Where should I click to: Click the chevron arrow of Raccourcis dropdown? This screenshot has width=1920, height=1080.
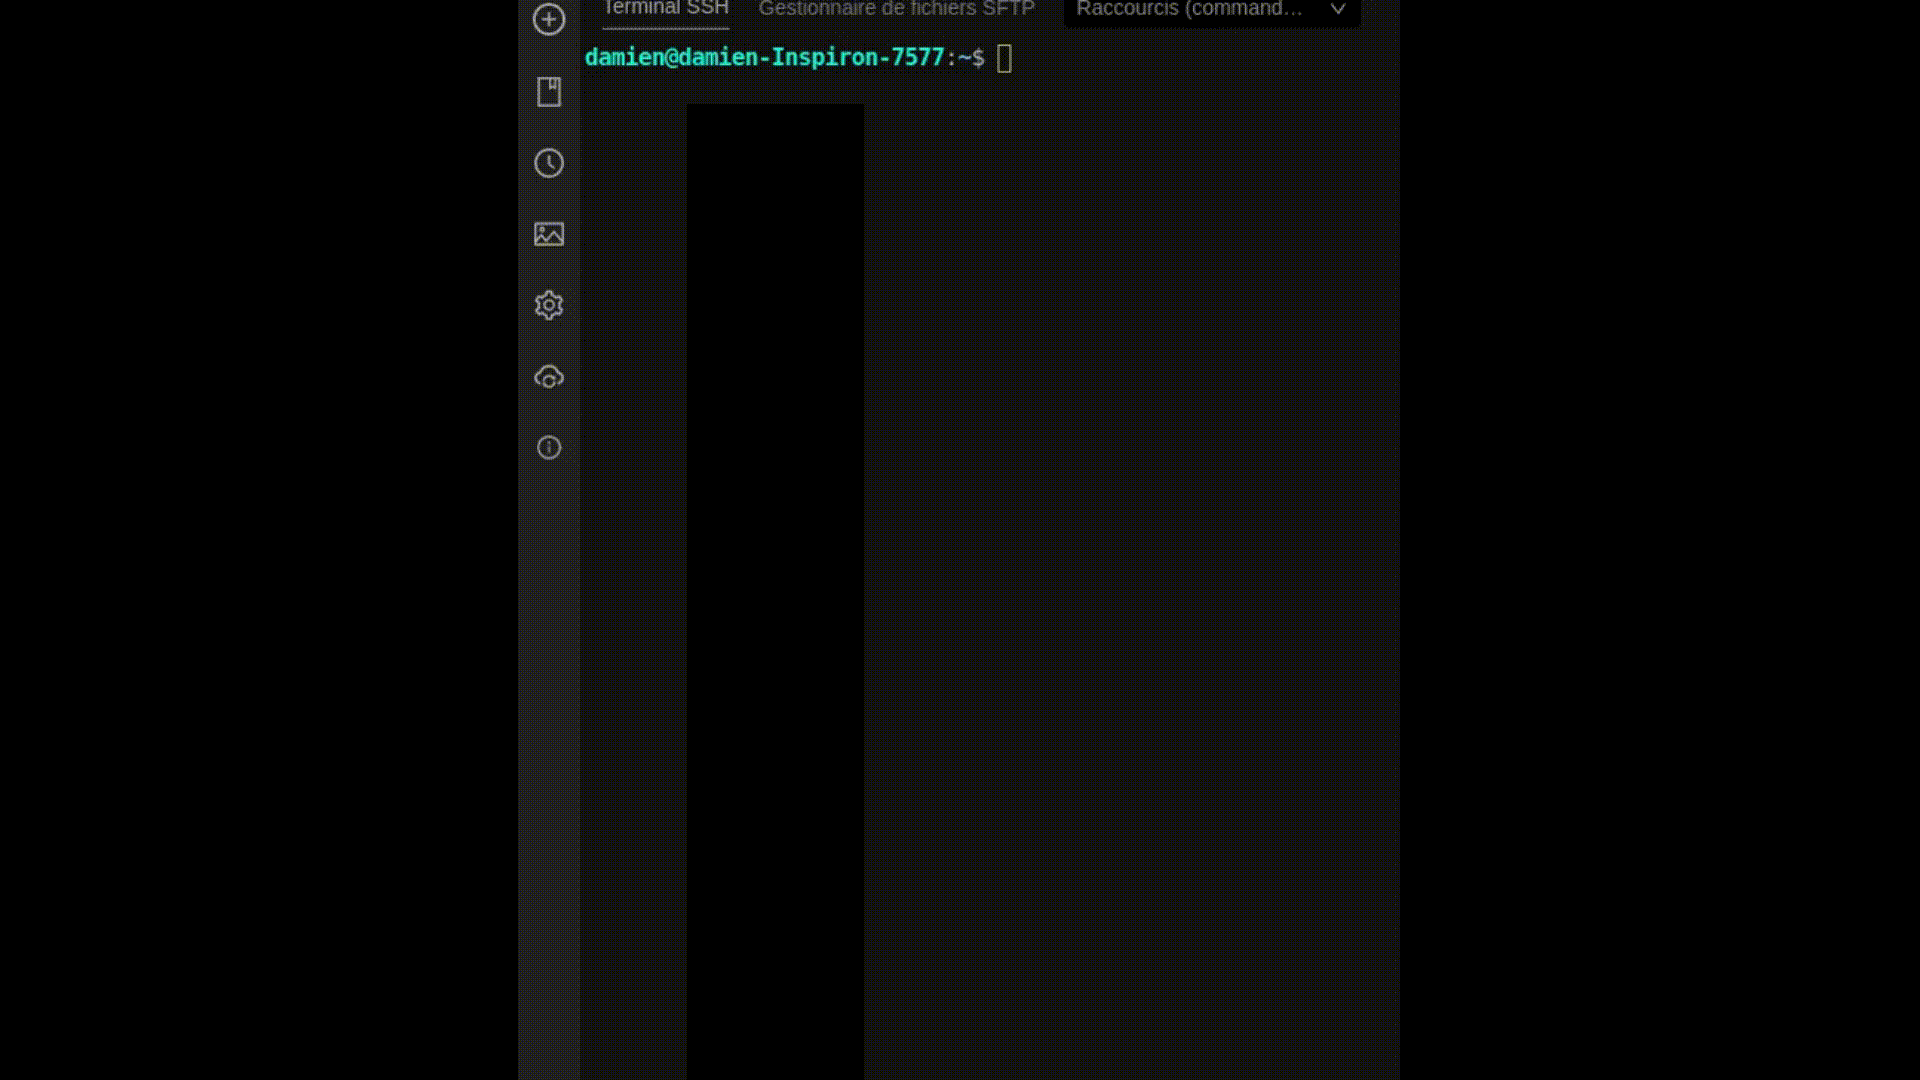tap(1337, 9)
